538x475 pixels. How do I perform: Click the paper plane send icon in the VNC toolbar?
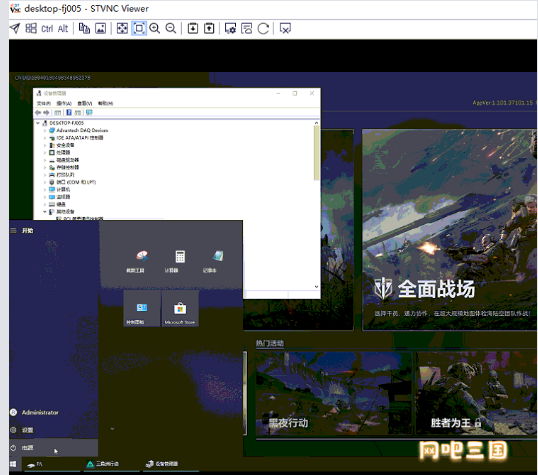(x=15, y=28)
